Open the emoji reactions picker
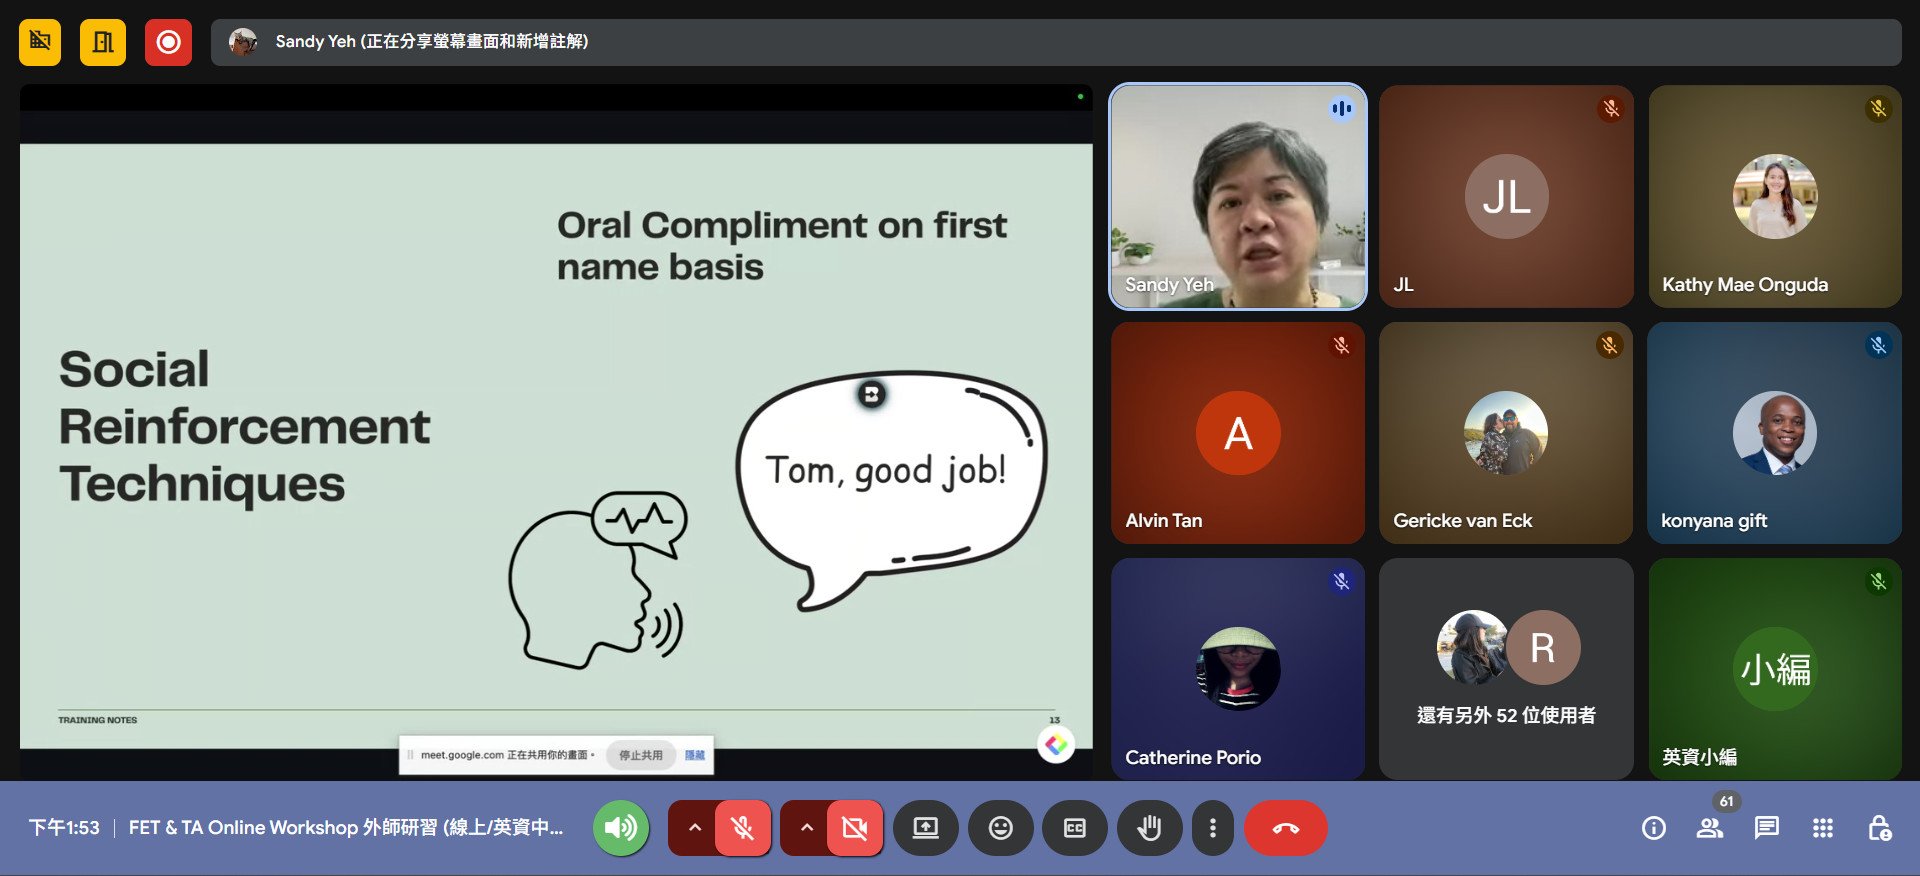Viewport: 1920px width, 876px height. (x=1000, y=828)
